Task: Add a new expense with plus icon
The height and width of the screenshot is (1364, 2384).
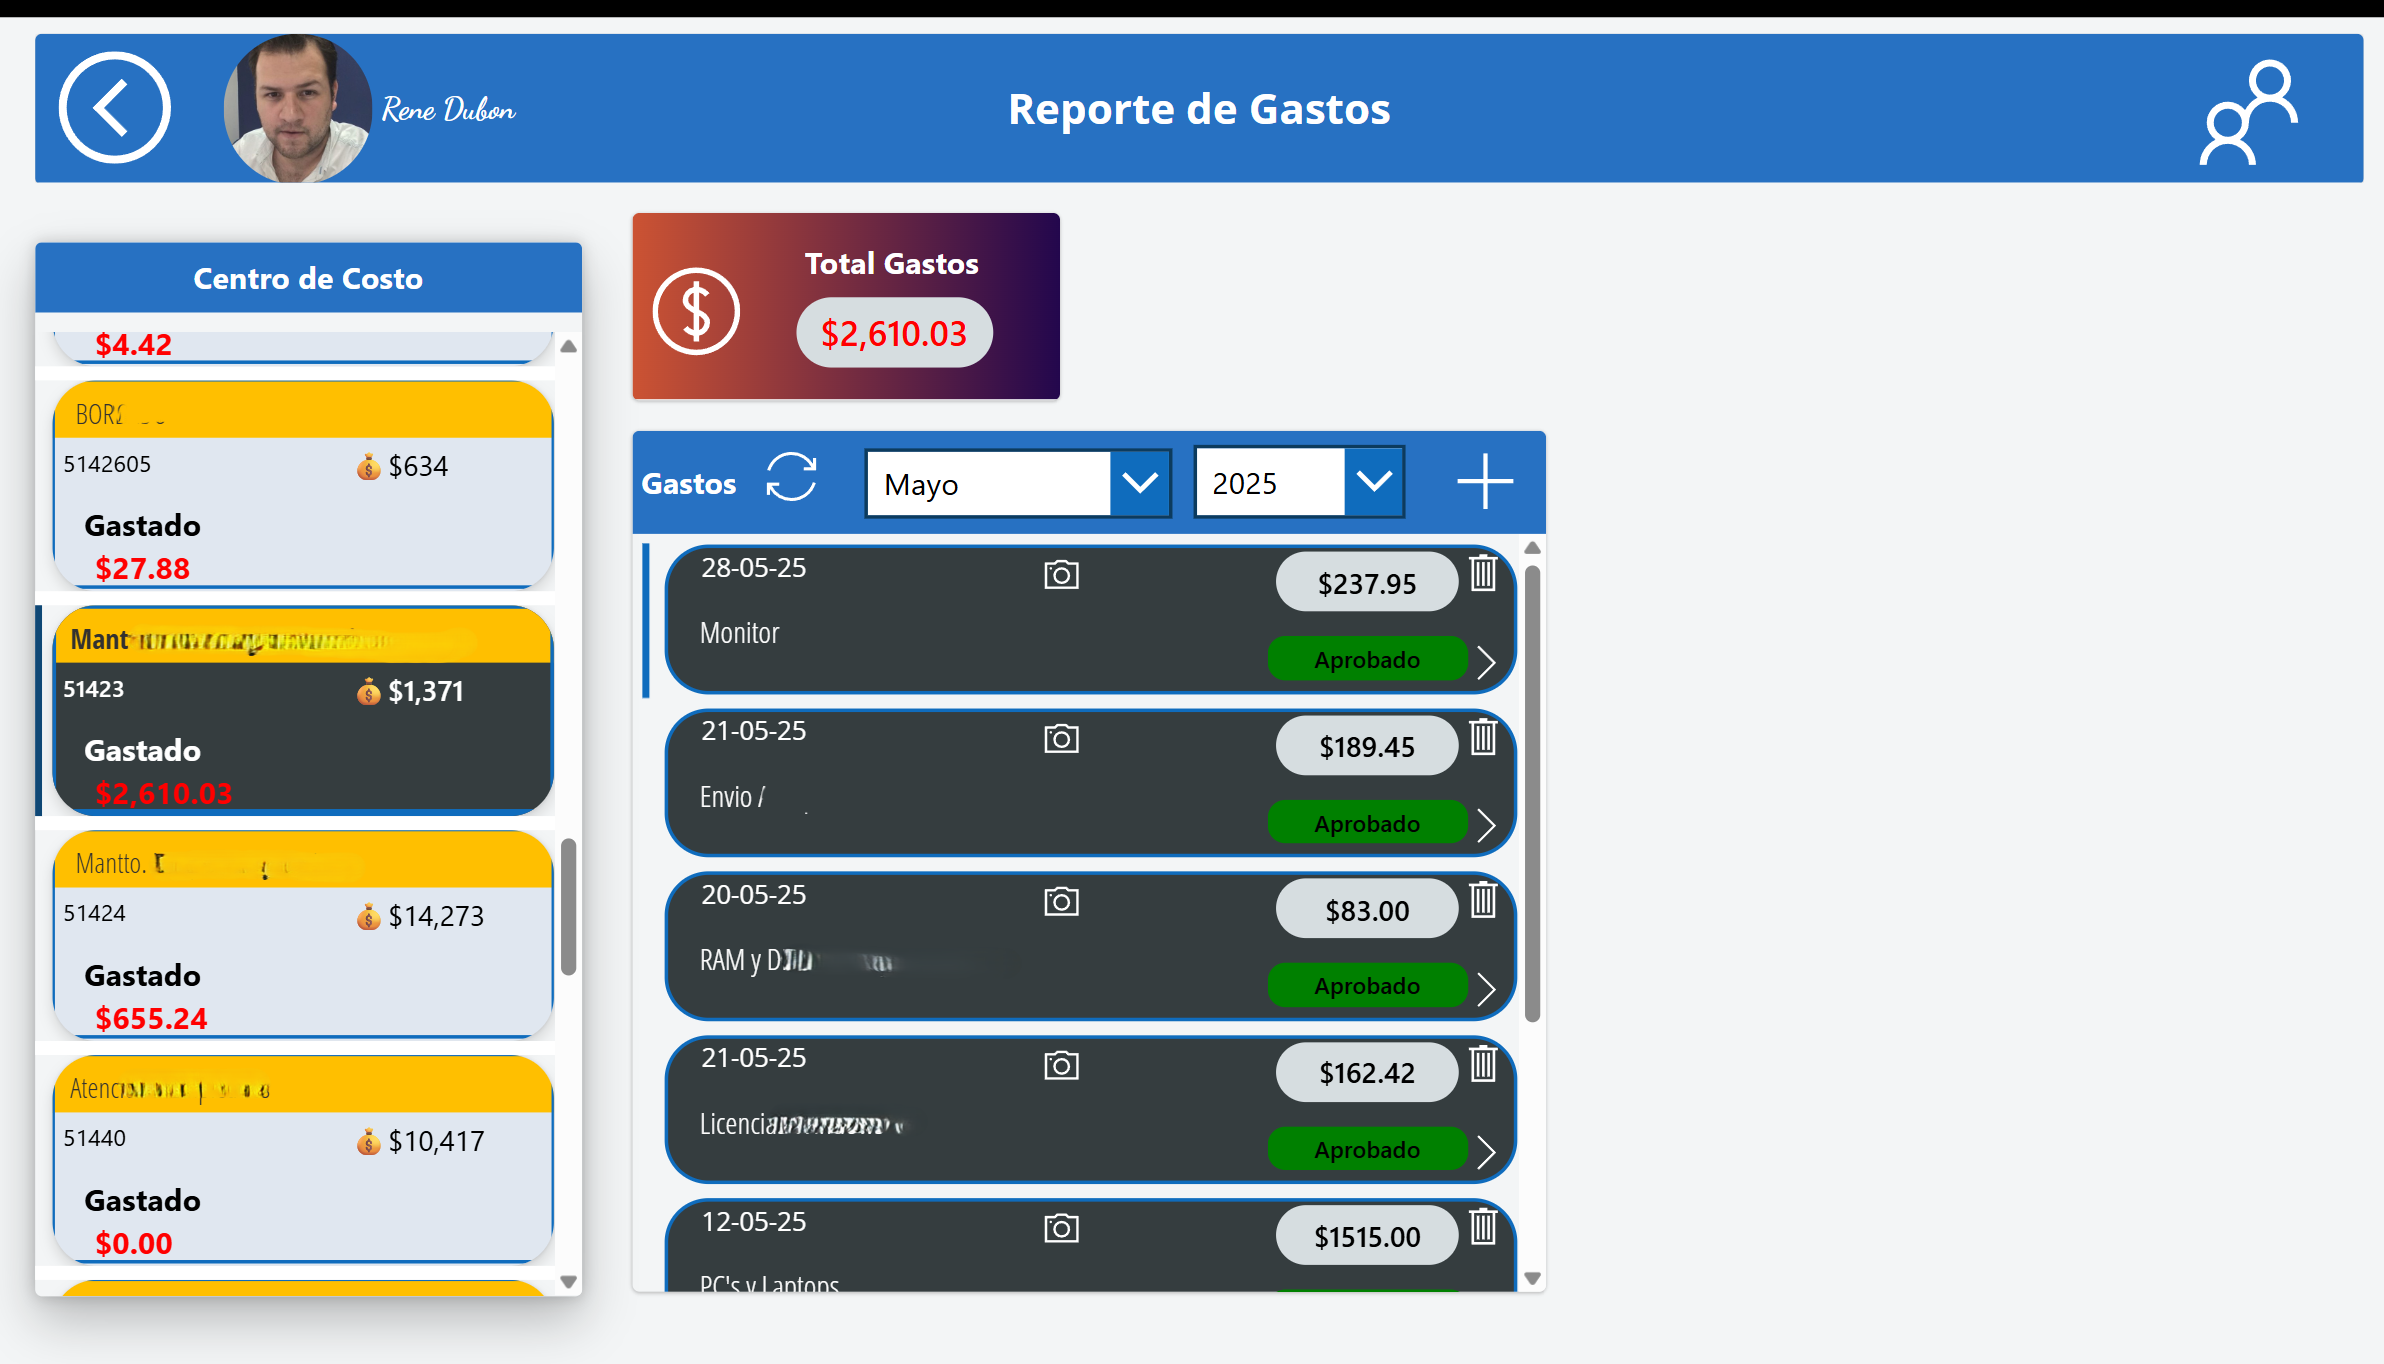Action: click(1484, 481)
